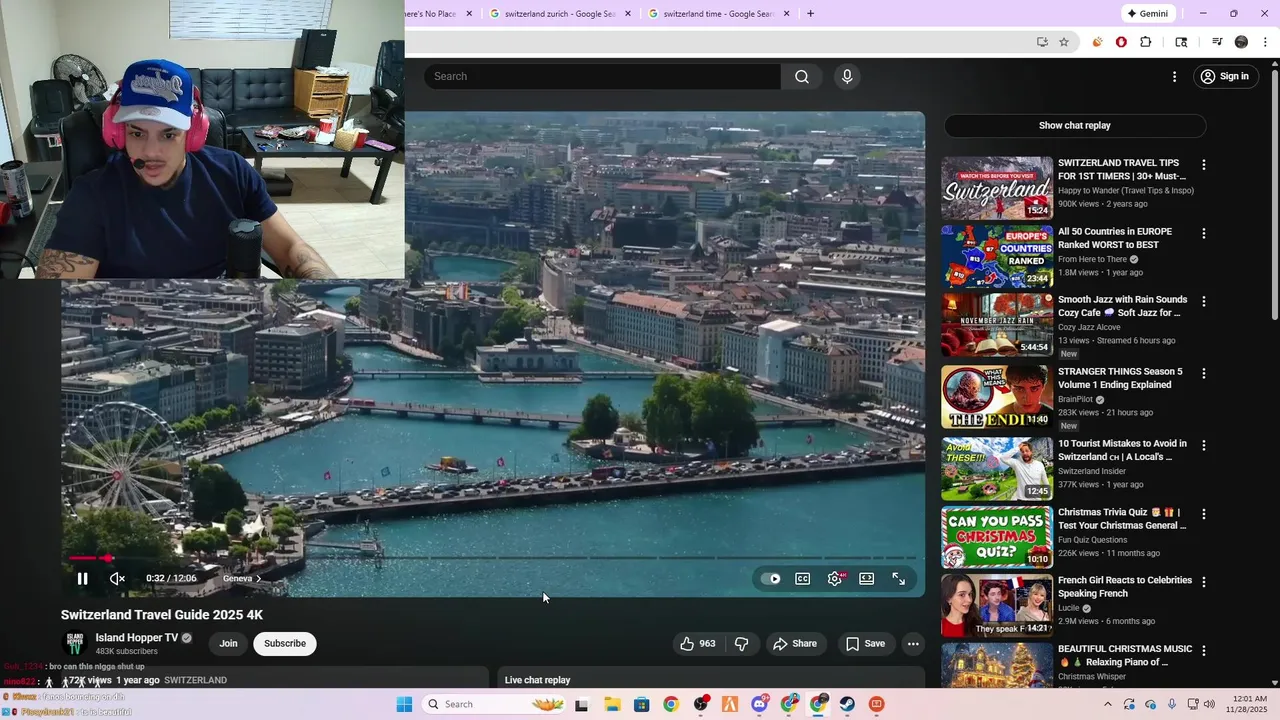Open Microsoft Store from taskbar
The image size is (1280, 720).
pyautogui.click(x=641, y=704)
